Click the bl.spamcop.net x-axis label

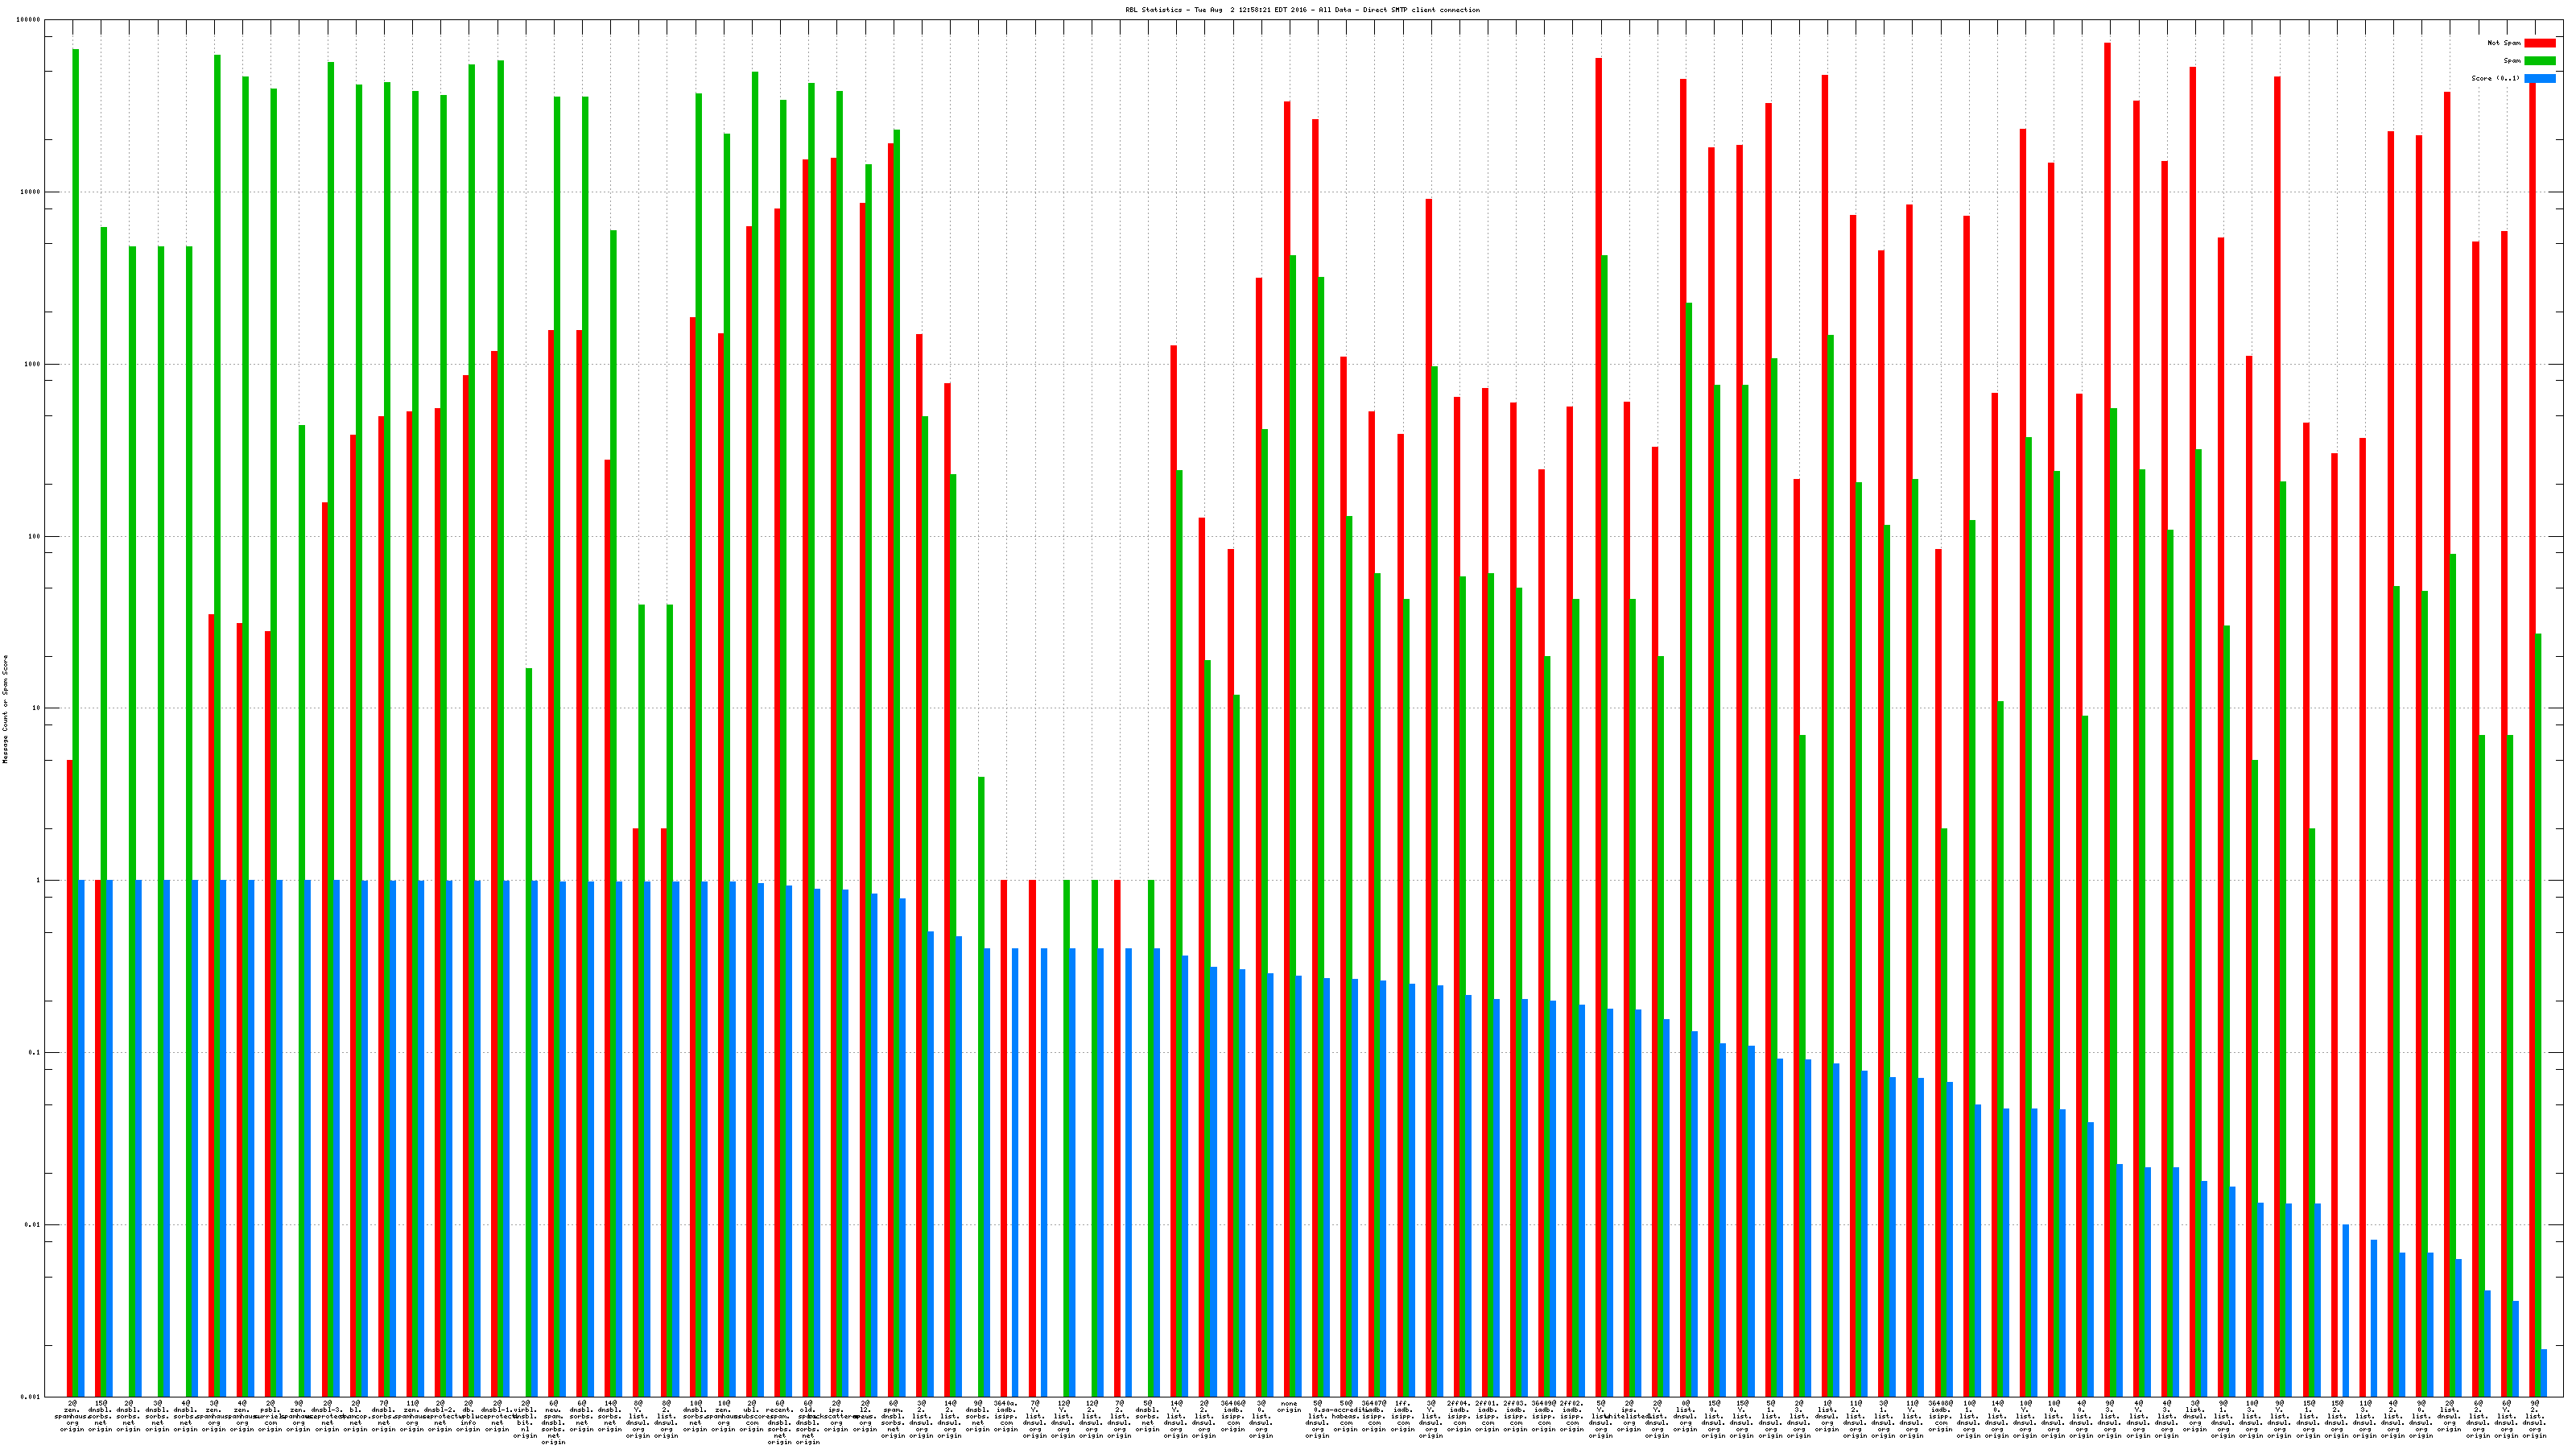(x=356, y=1416)
